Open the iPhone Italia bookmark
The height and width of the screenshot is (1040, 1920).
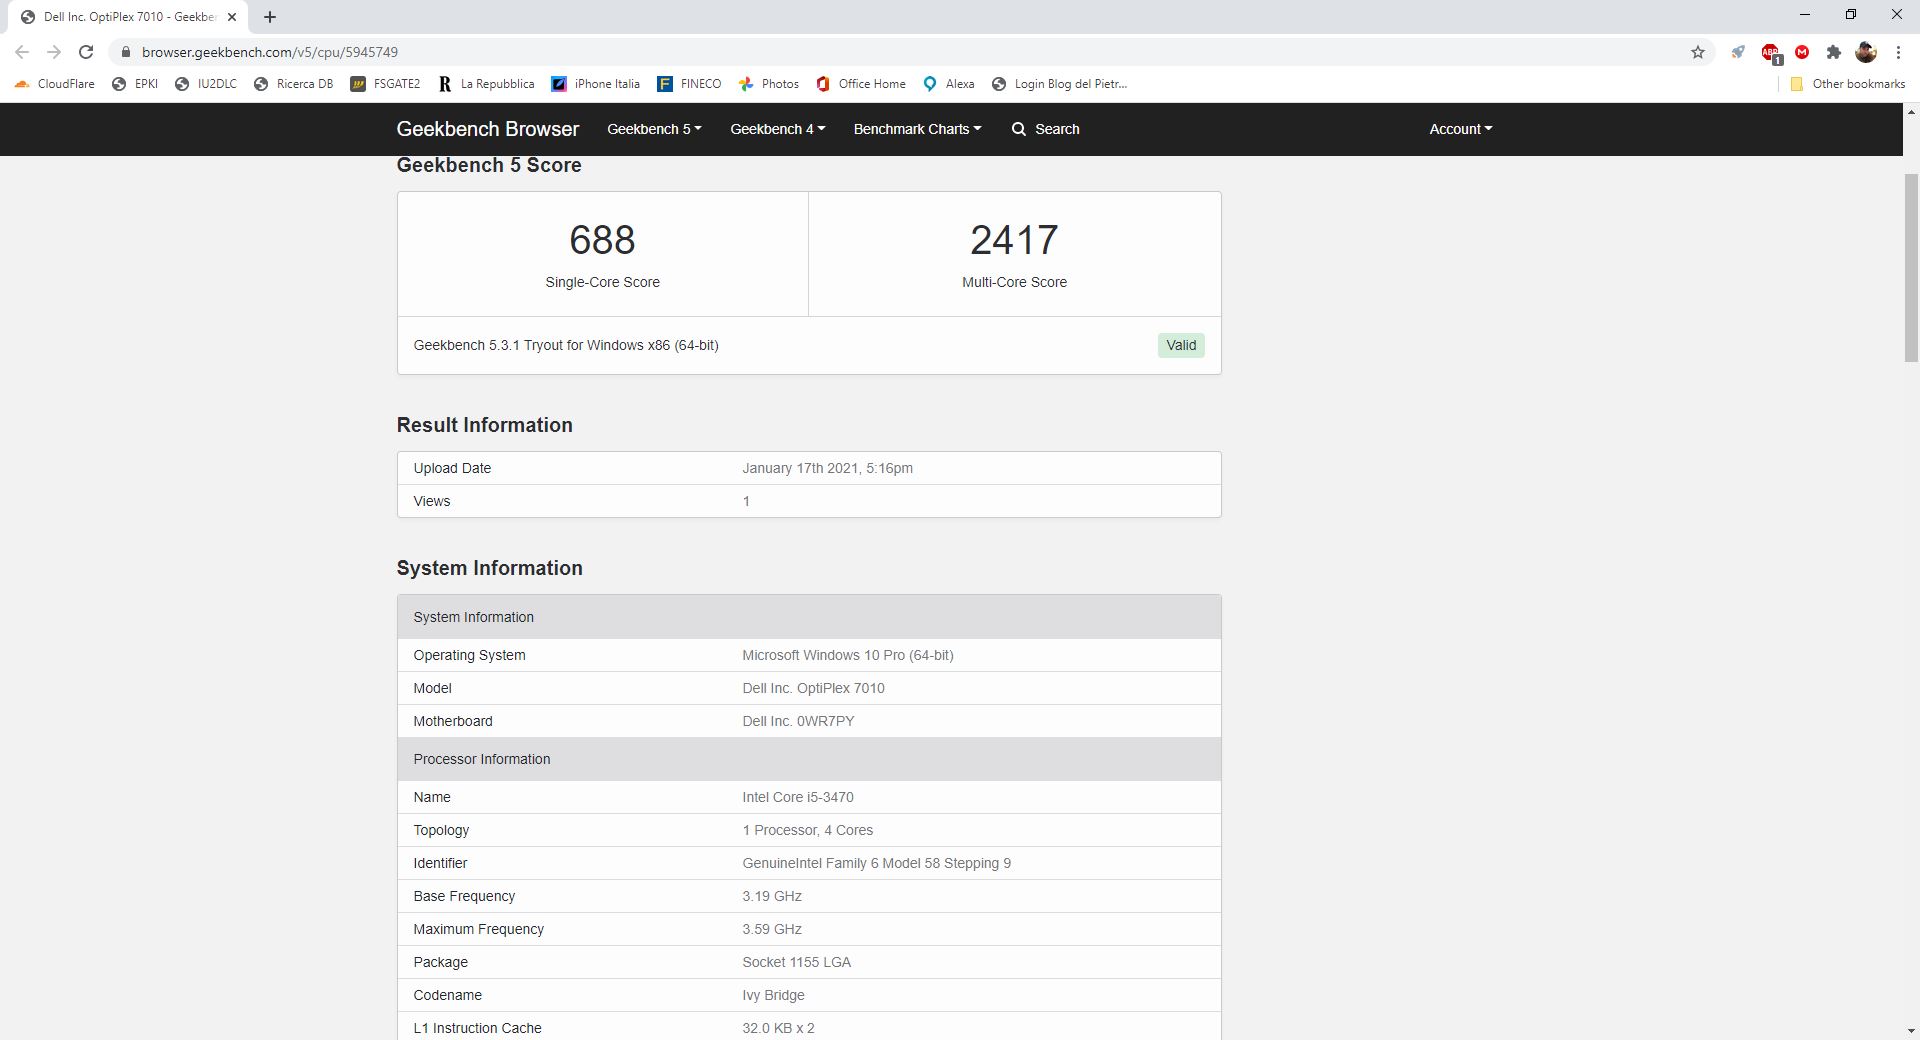click(x=596, y=84)
